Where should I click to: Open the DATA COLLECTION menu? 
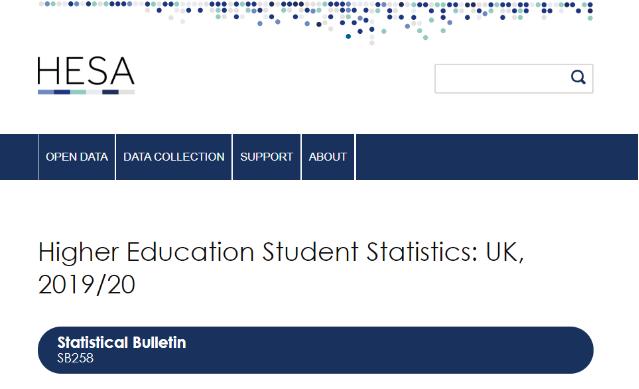174,157
